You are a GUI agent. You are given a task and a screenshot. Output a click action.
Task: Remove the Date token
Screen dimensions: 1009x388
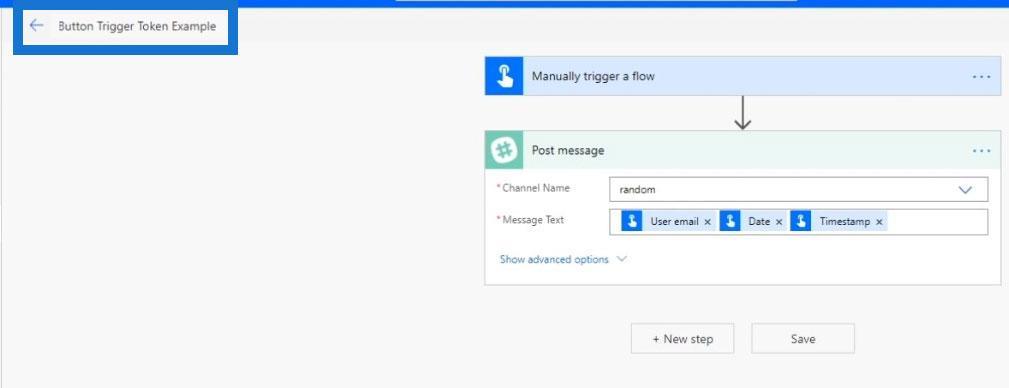[779, 222]
